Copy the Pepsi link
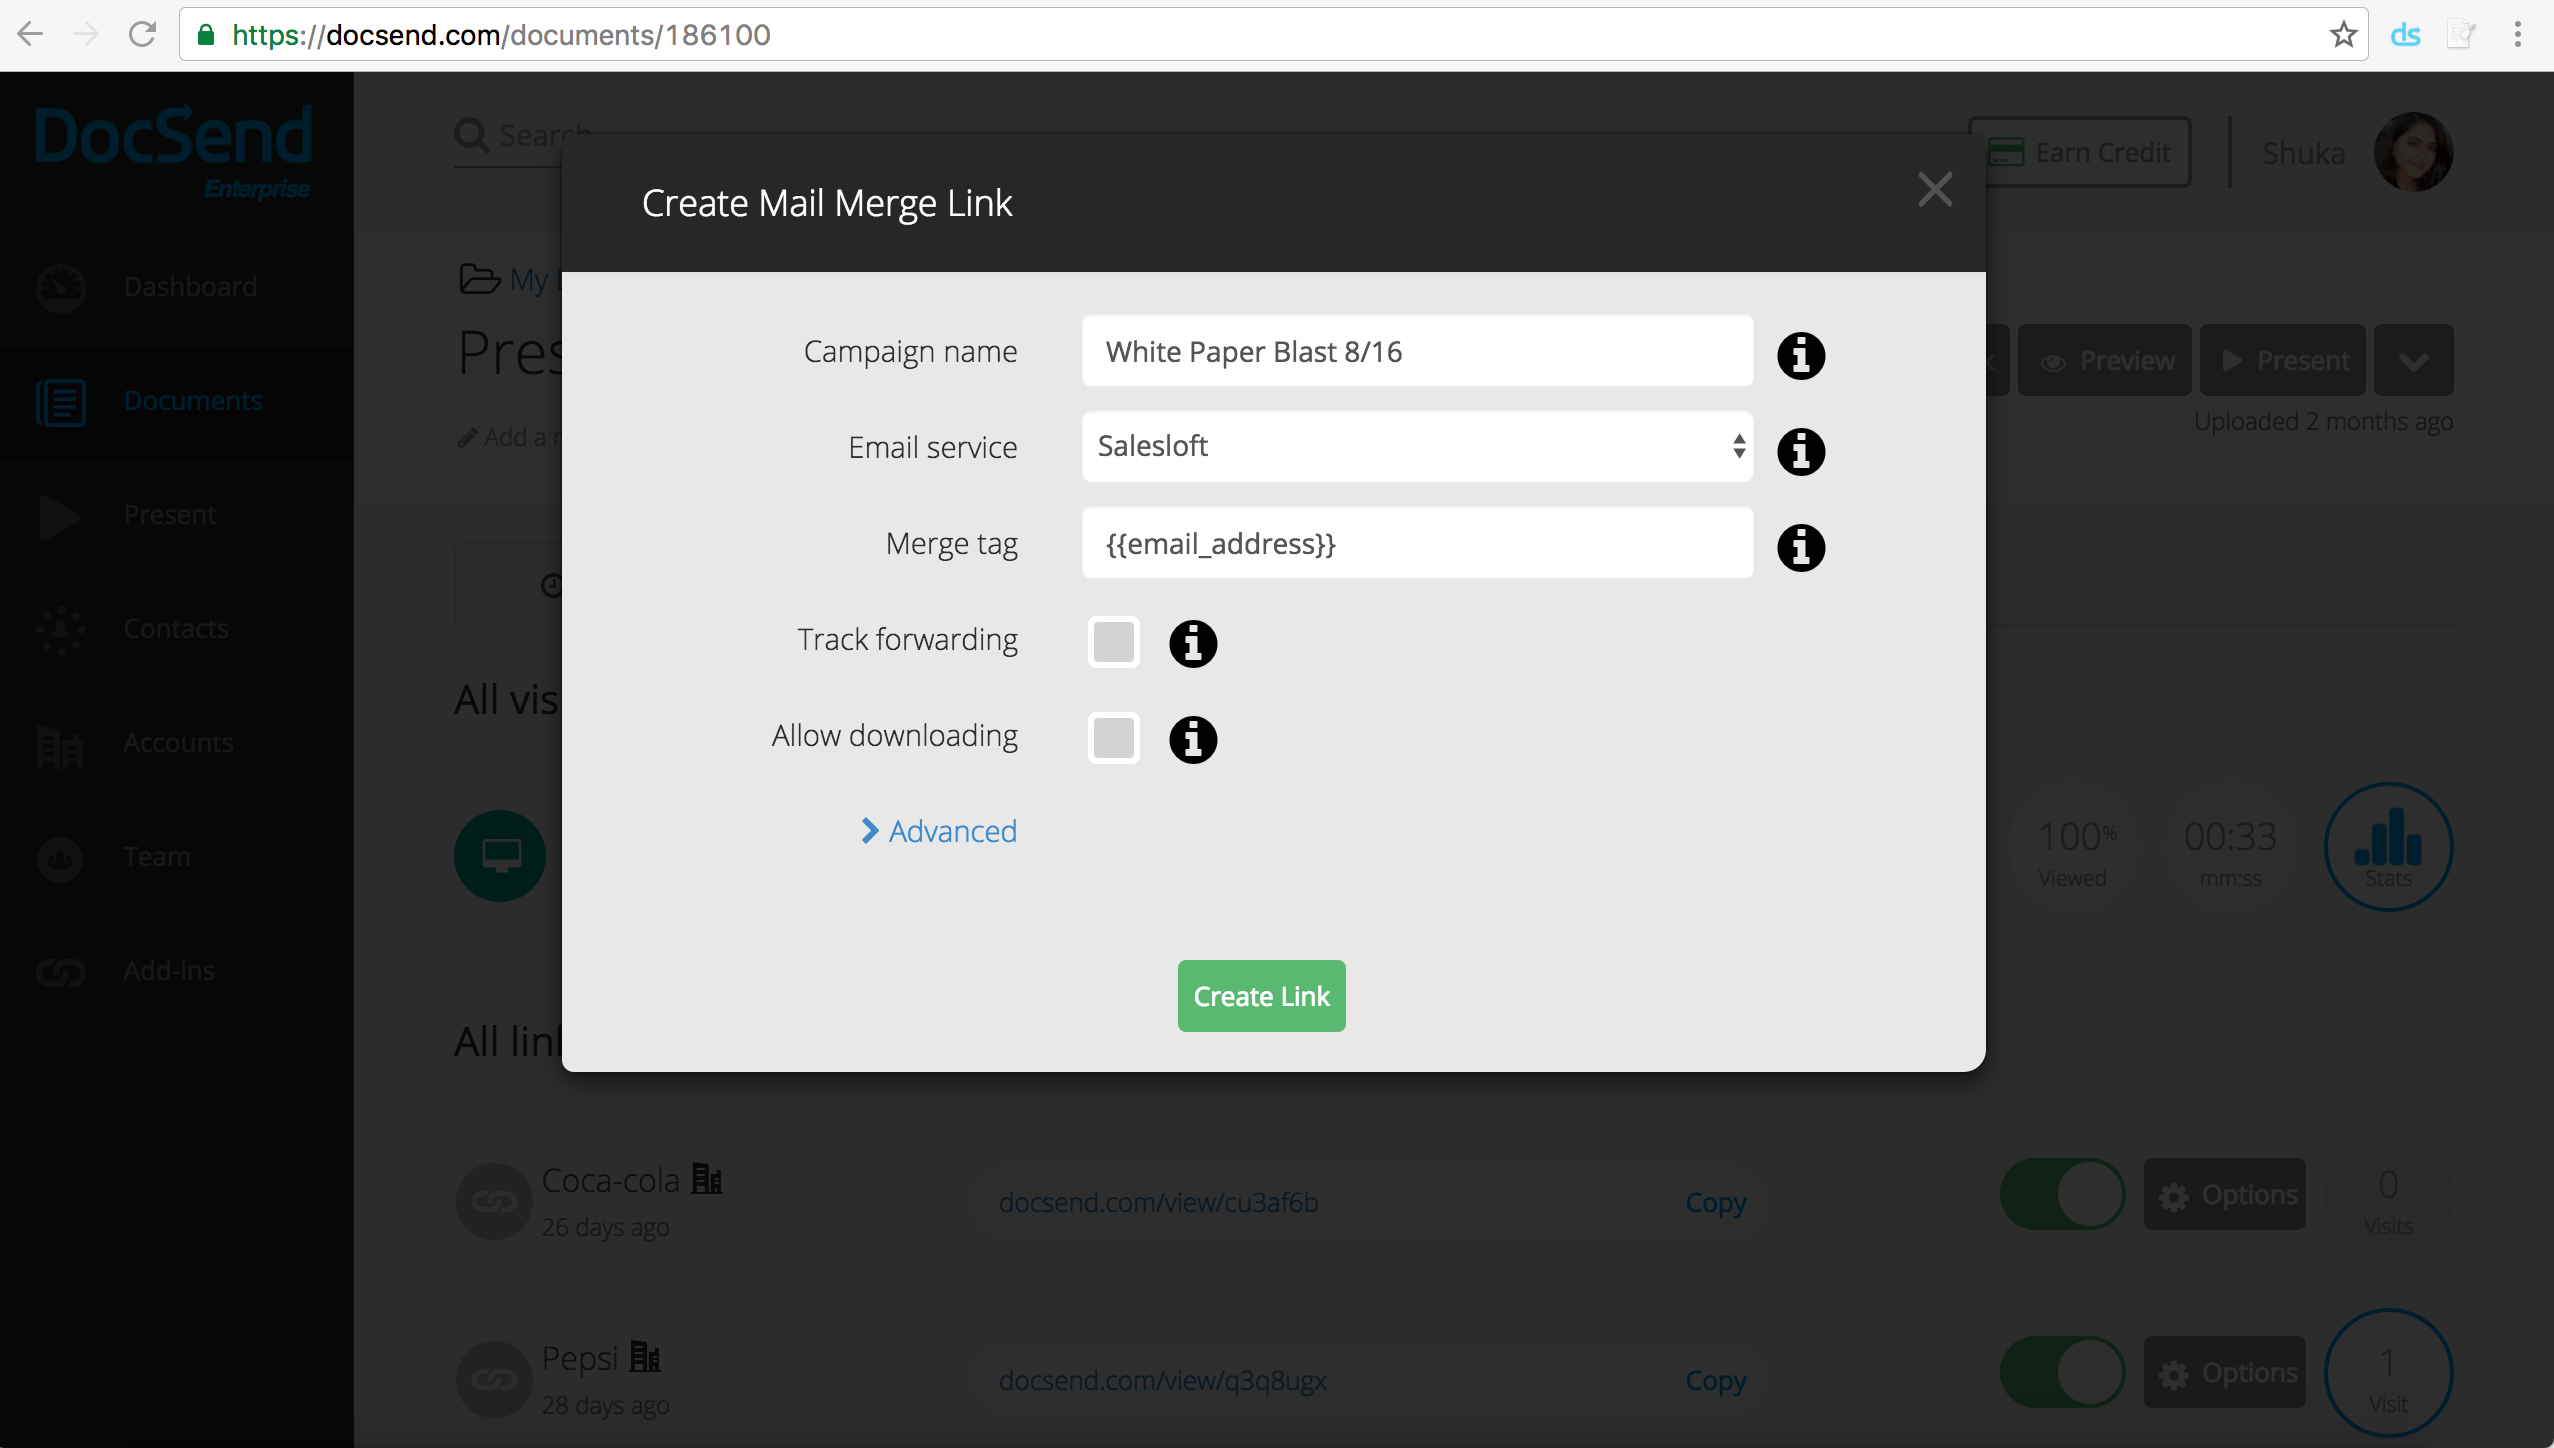Screen dimensions: 2554x1448 [1716, 1380]
